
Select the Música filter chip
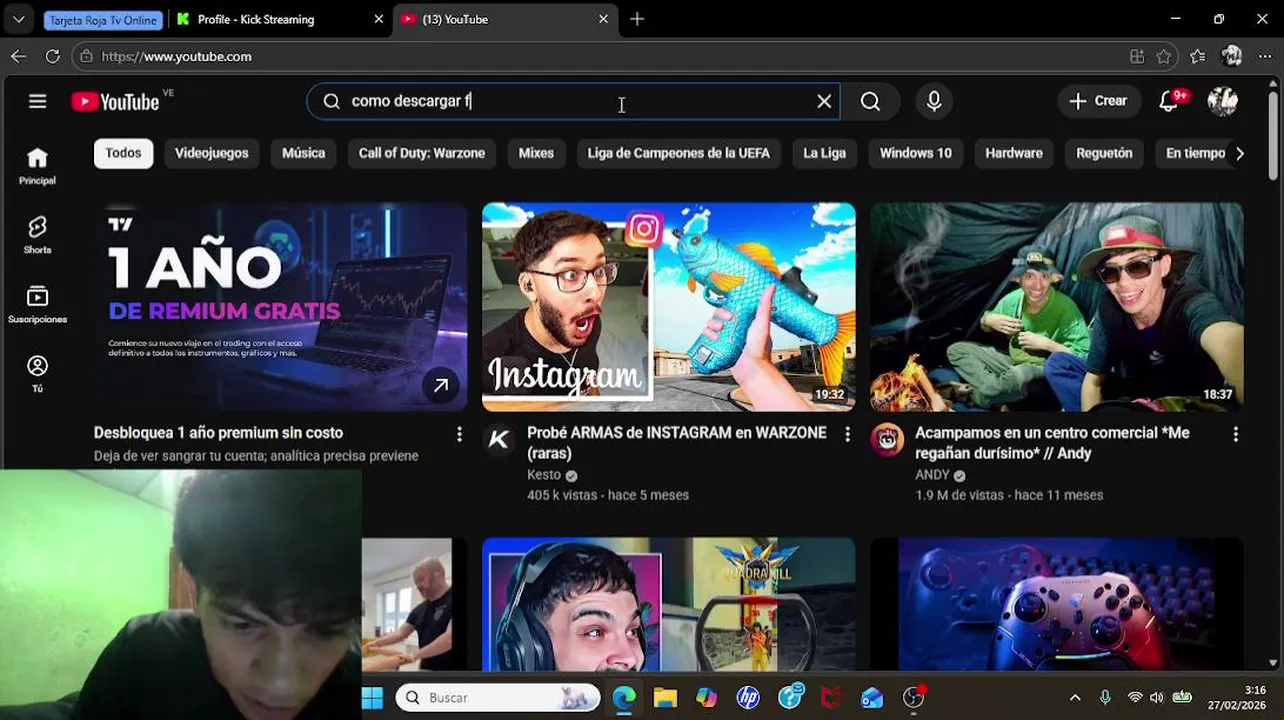303,153
